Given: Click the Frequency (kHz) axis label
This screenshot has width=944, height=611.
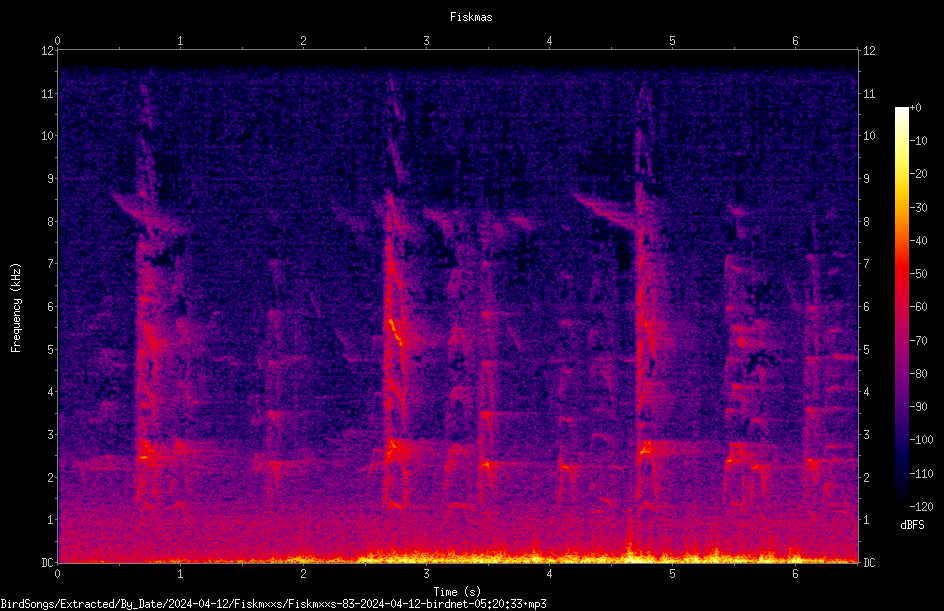Looking at the screenshot, I should click(x=16, y=307).
